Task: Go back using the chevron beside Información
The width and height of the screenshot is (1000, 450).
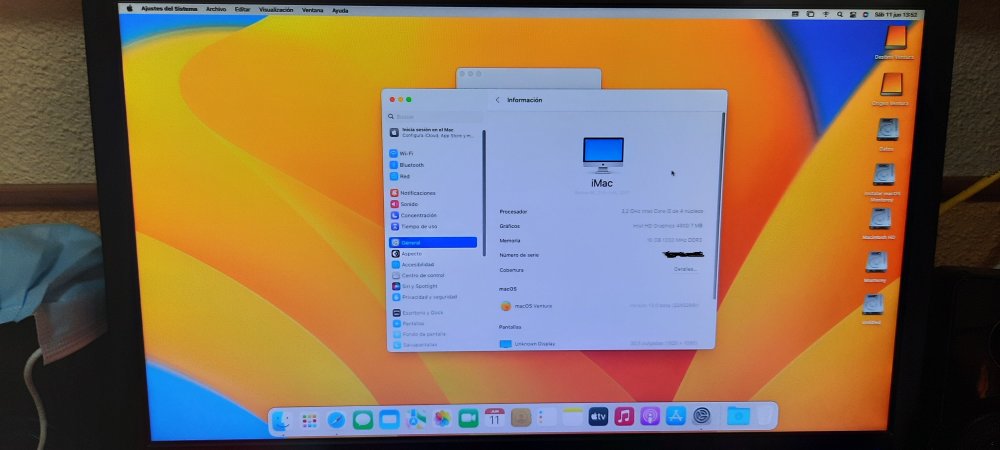Action: (x=497, y=100)
